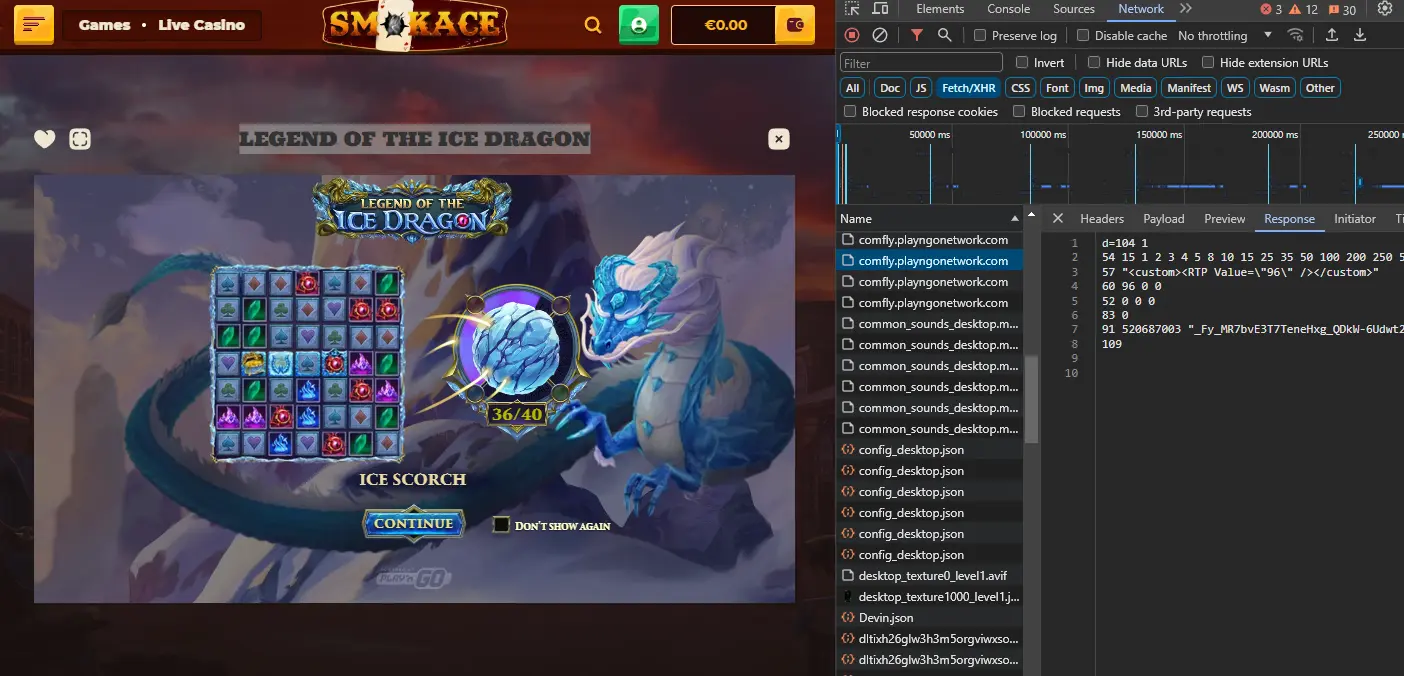The height and width of the screenshot is (676, 1404).
Task: Click the €0.00 balance display
Action: pyautogui.click(x=726, y=25)
